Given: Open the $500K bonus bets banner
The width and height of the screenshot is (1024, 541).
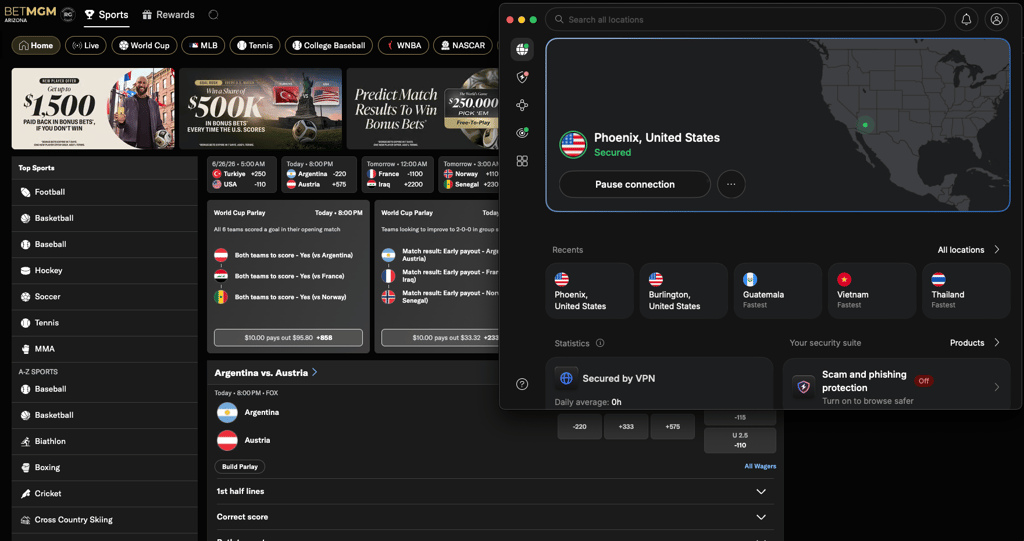Looking at the screenshot, I should coord(261,108).
